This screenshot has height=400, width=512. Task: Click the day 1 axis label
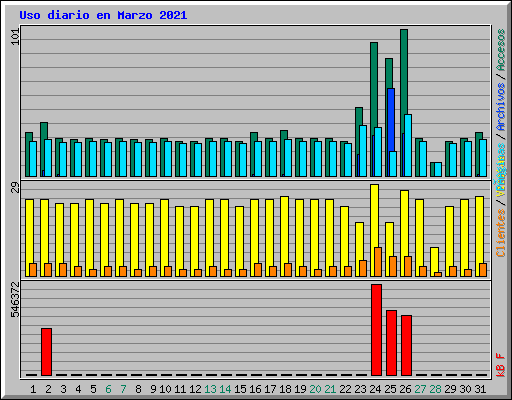tap(33, 389)
